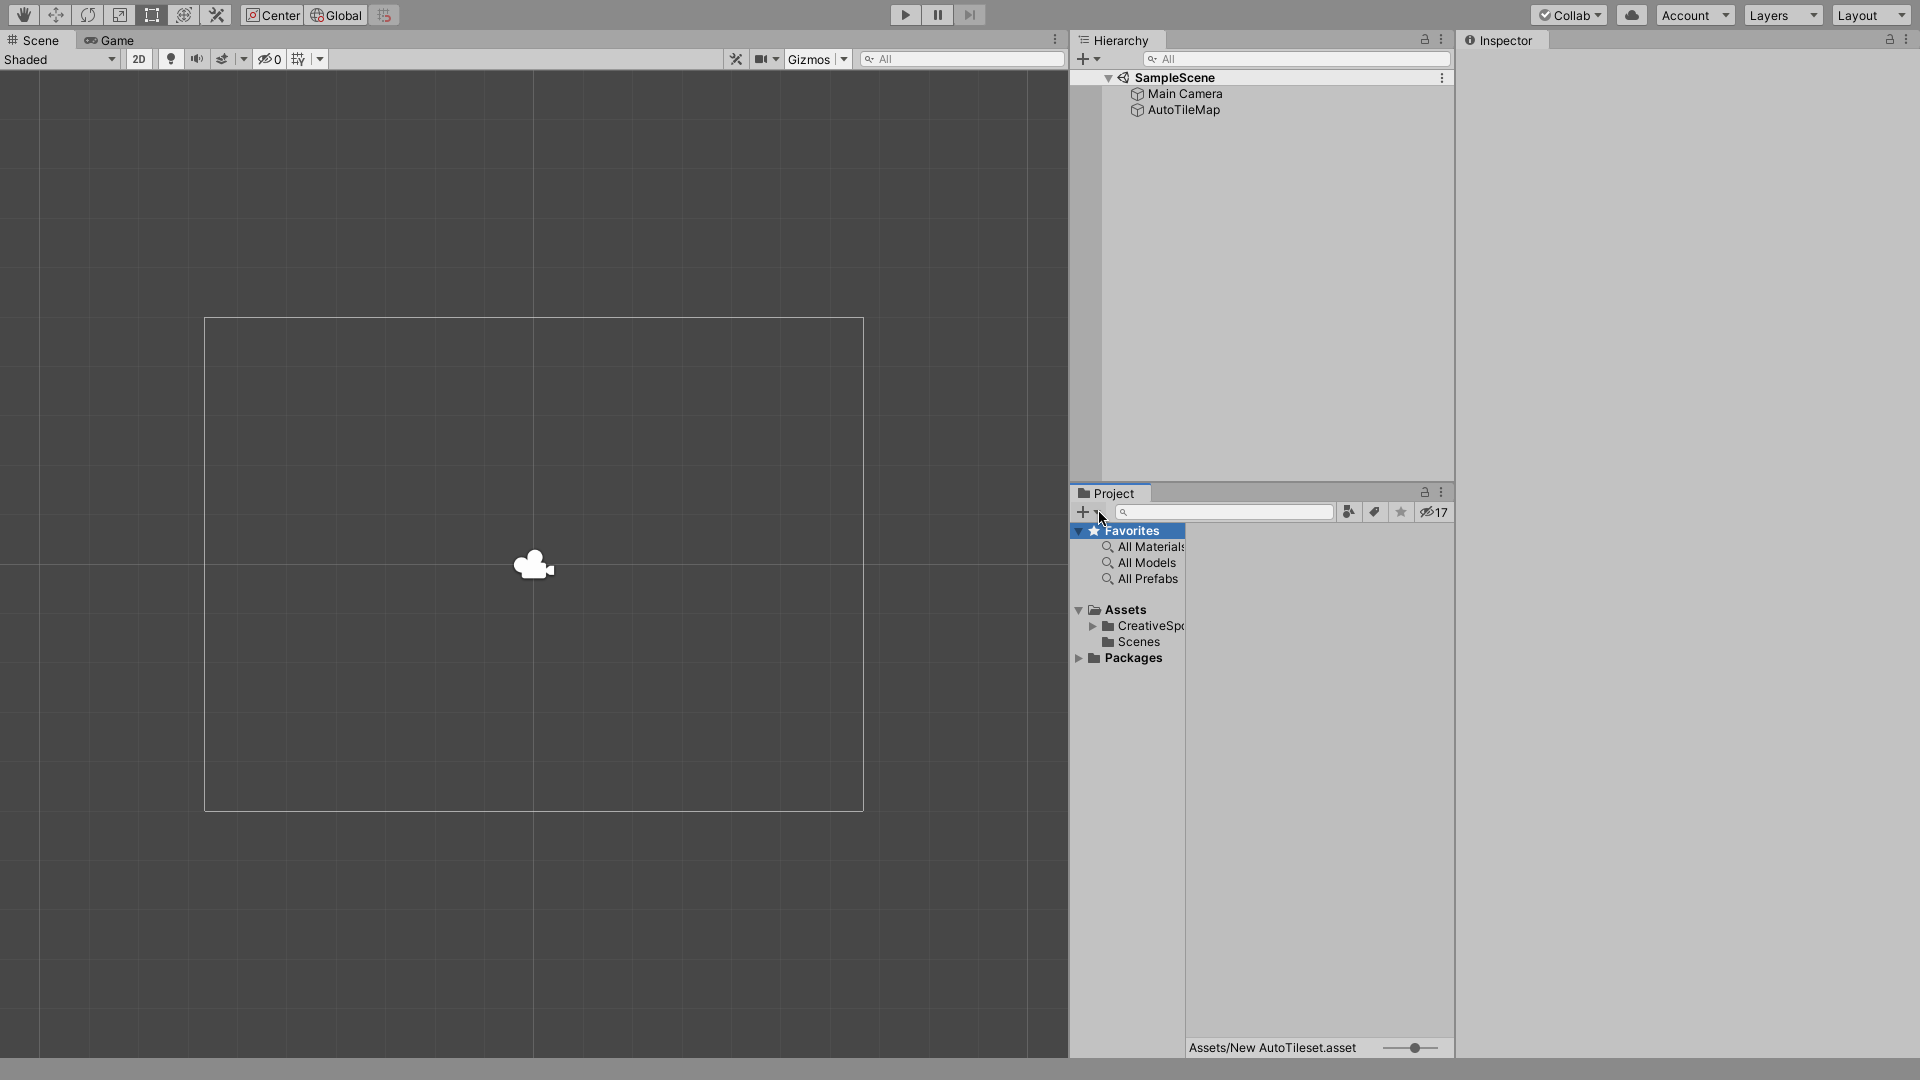Toggle 2D view mode button

(x=137, y=59)
